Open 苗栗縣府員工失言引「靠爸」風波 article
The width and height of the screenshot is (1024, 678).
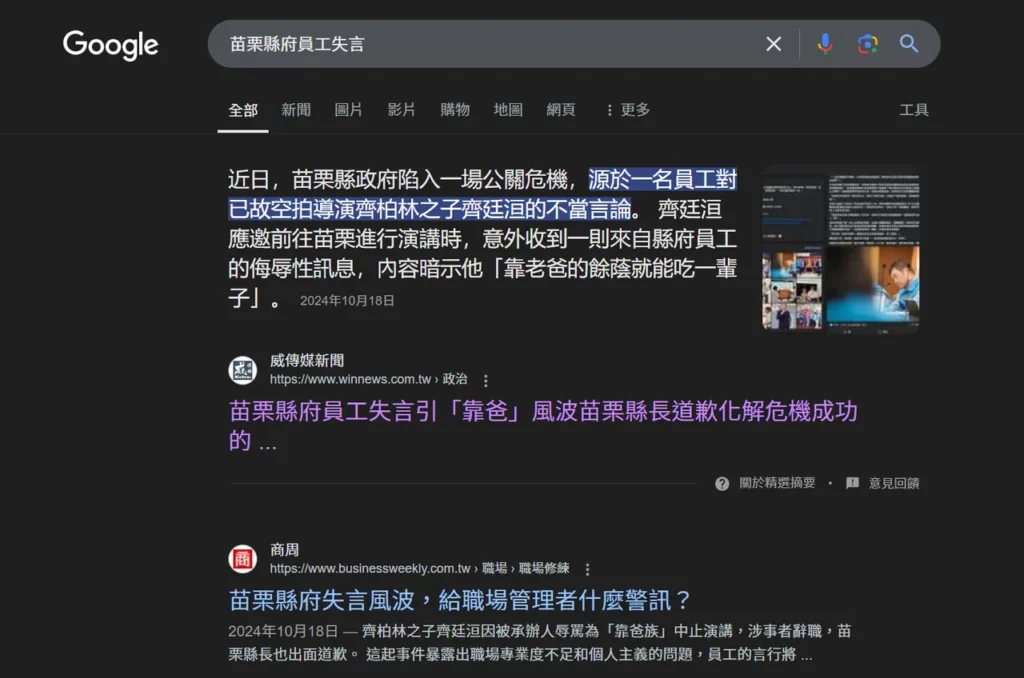pos(543,426)
